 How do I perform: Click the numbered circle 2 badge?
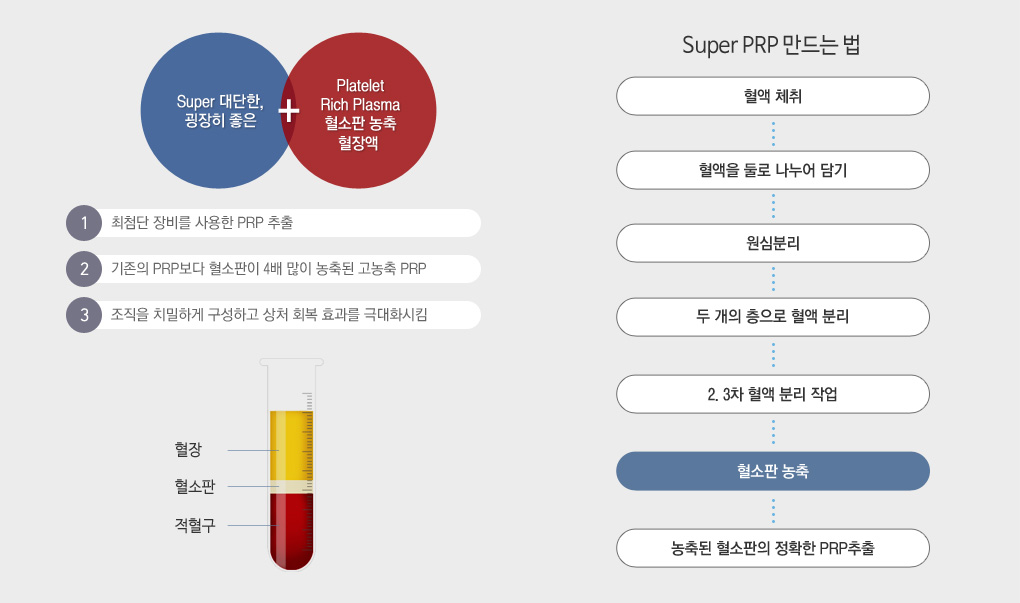85,269
